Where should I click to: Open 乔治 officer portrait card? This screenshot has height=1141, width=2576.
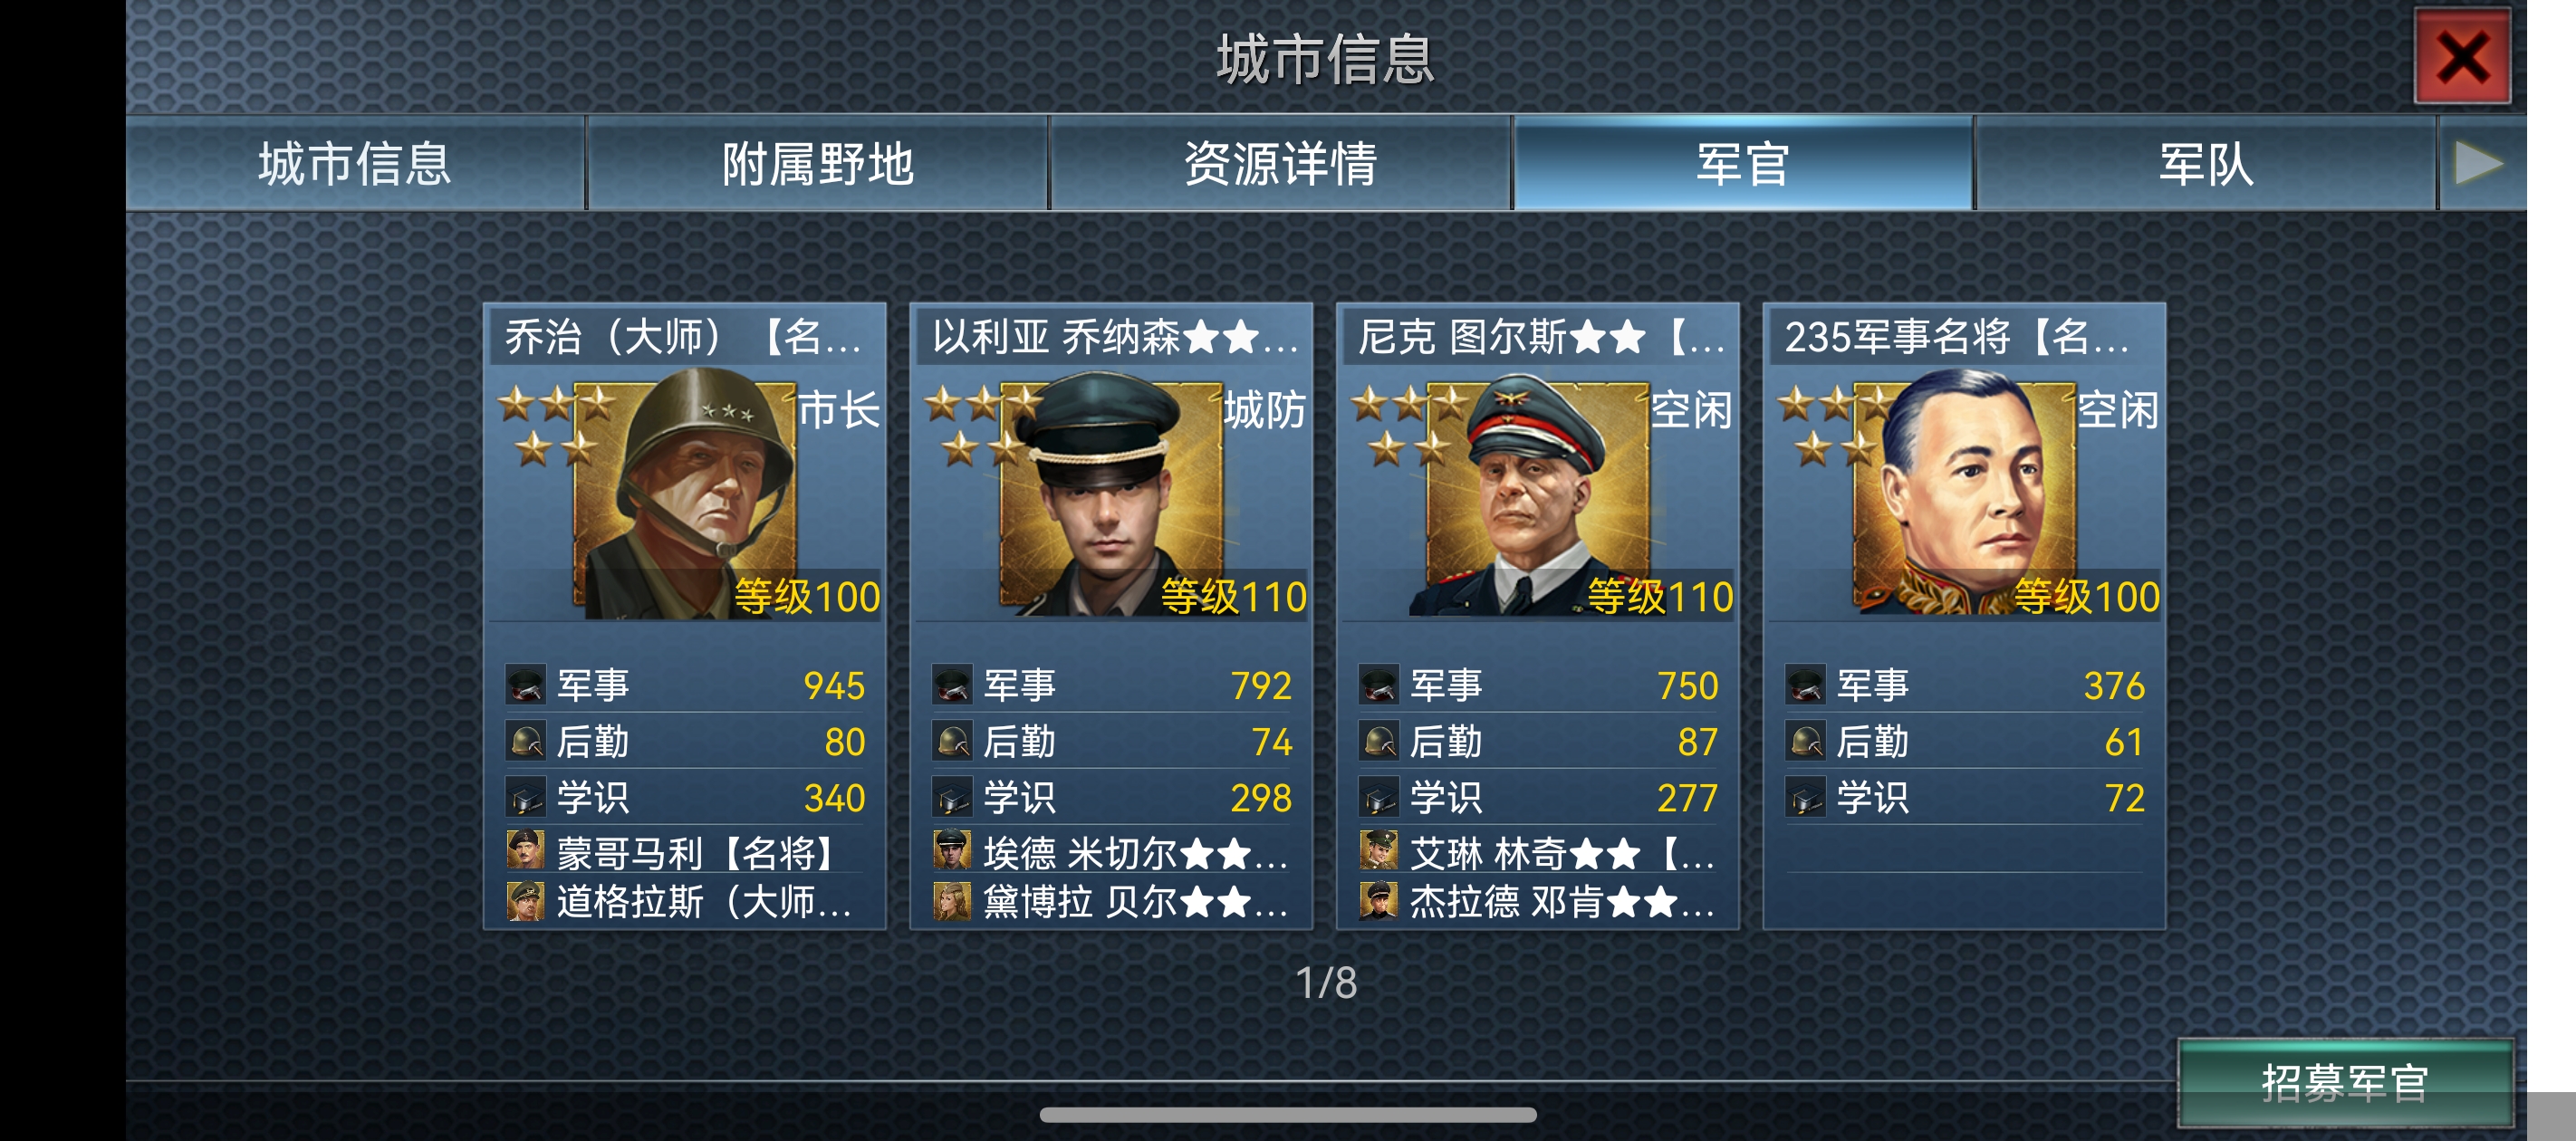tap(686, 497)
